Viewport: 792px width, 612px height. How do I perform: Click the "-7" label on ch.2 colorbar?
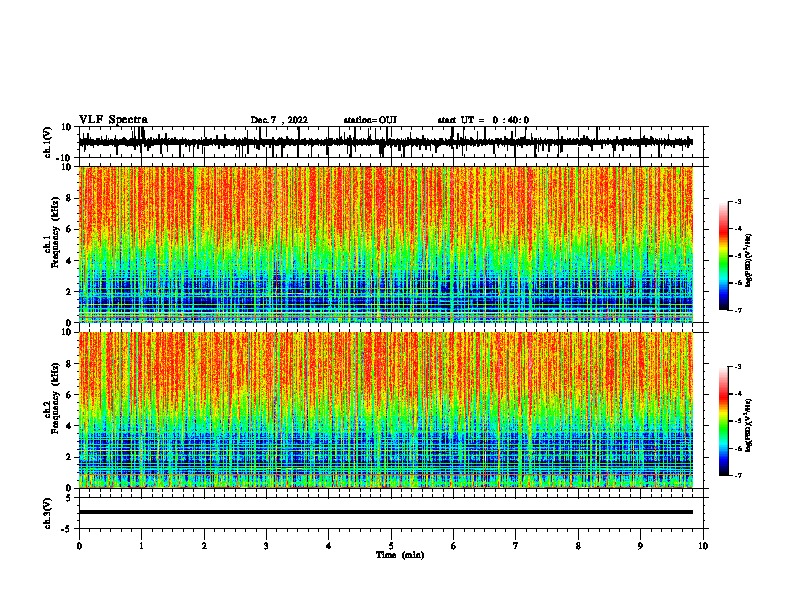(737, 475)
